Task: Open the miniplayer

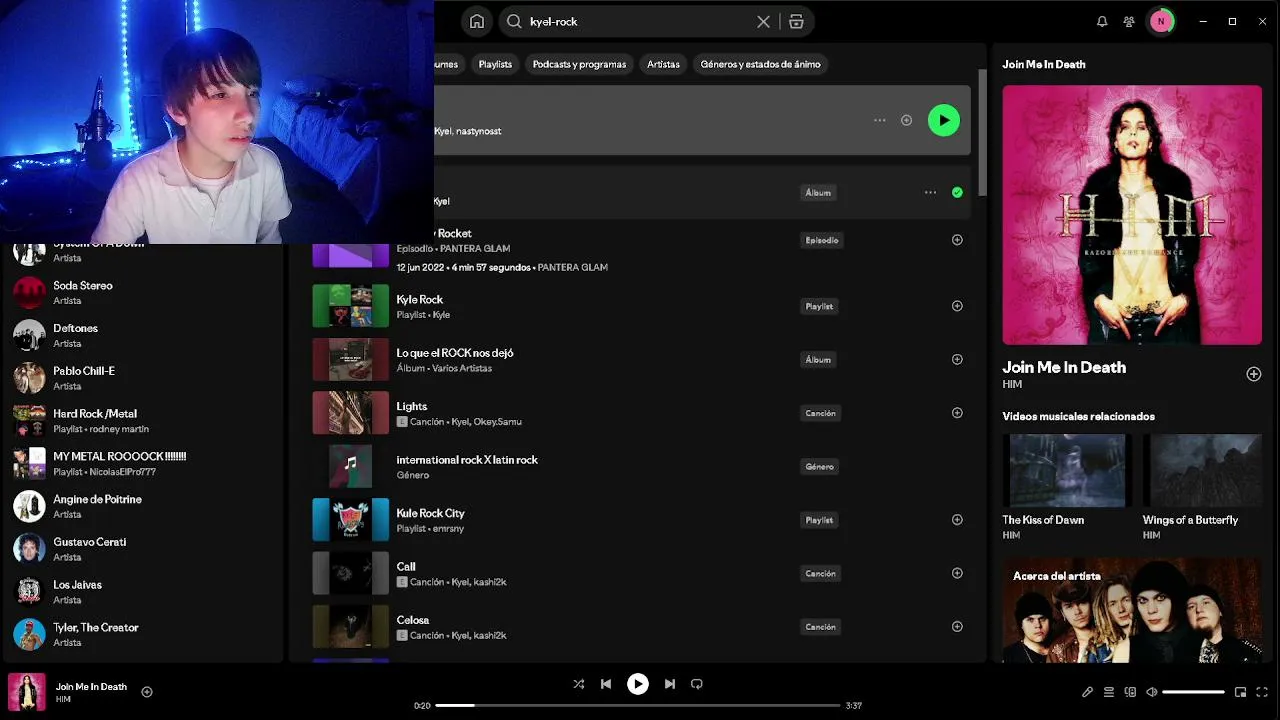Action: pos(1241,692)
